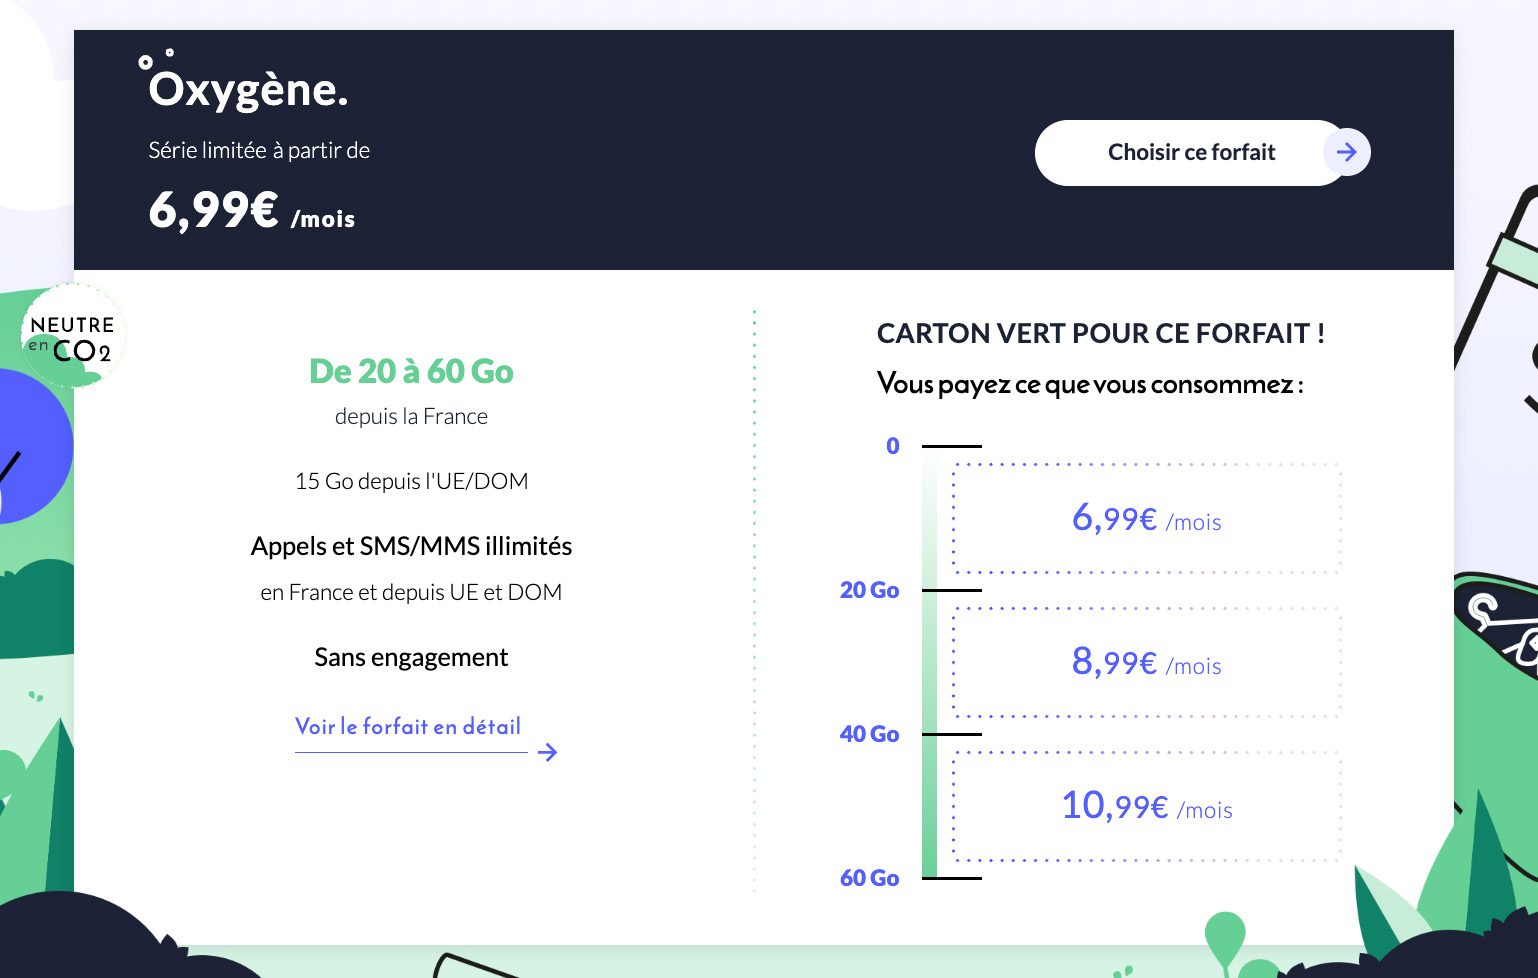Click the arrow next to Voir le forfait en détail
This screenshot has width=1538, height=978.
point(547,752)
